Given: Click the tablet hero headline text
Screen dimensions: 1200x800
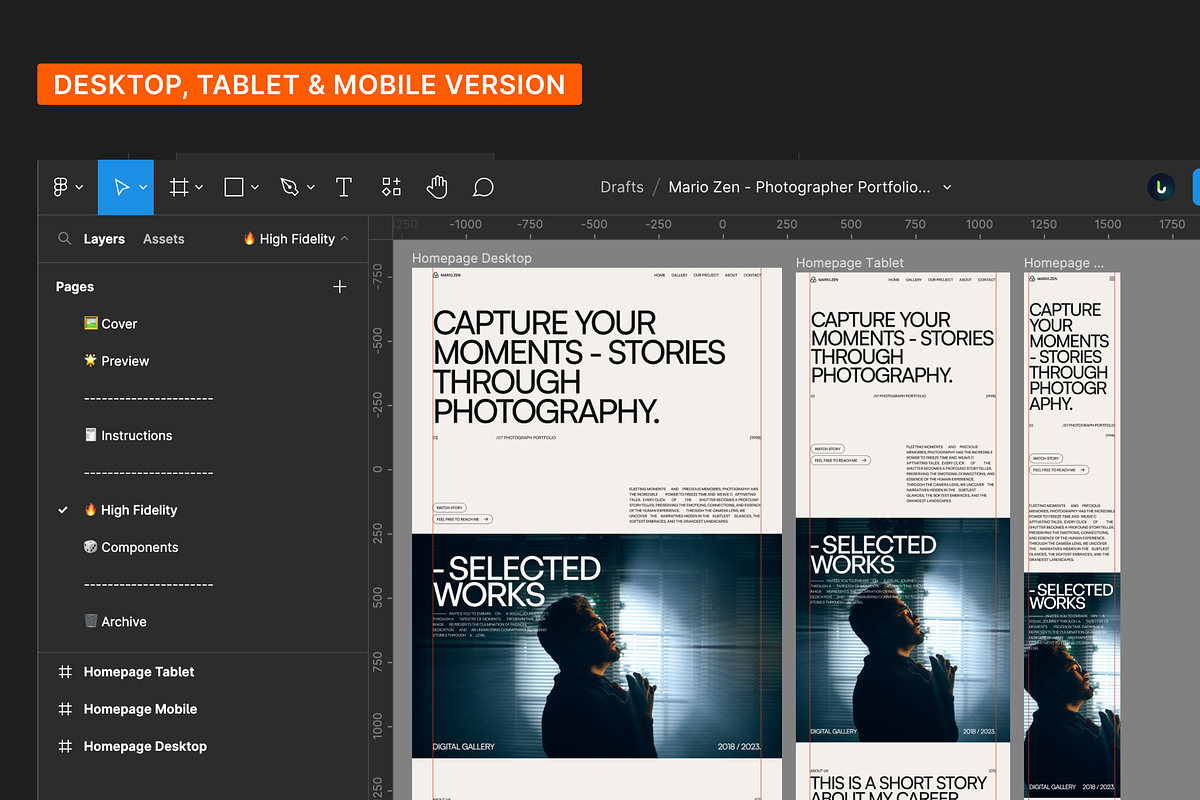Looking at the screenshot, I should 902,348.
